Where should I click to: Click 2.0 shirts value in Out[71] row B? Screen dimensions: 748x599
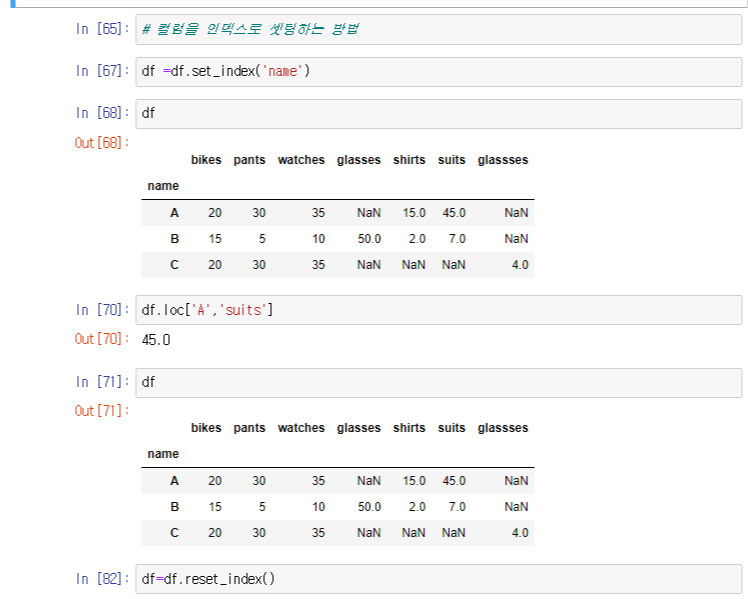click(x=417, y=506)
